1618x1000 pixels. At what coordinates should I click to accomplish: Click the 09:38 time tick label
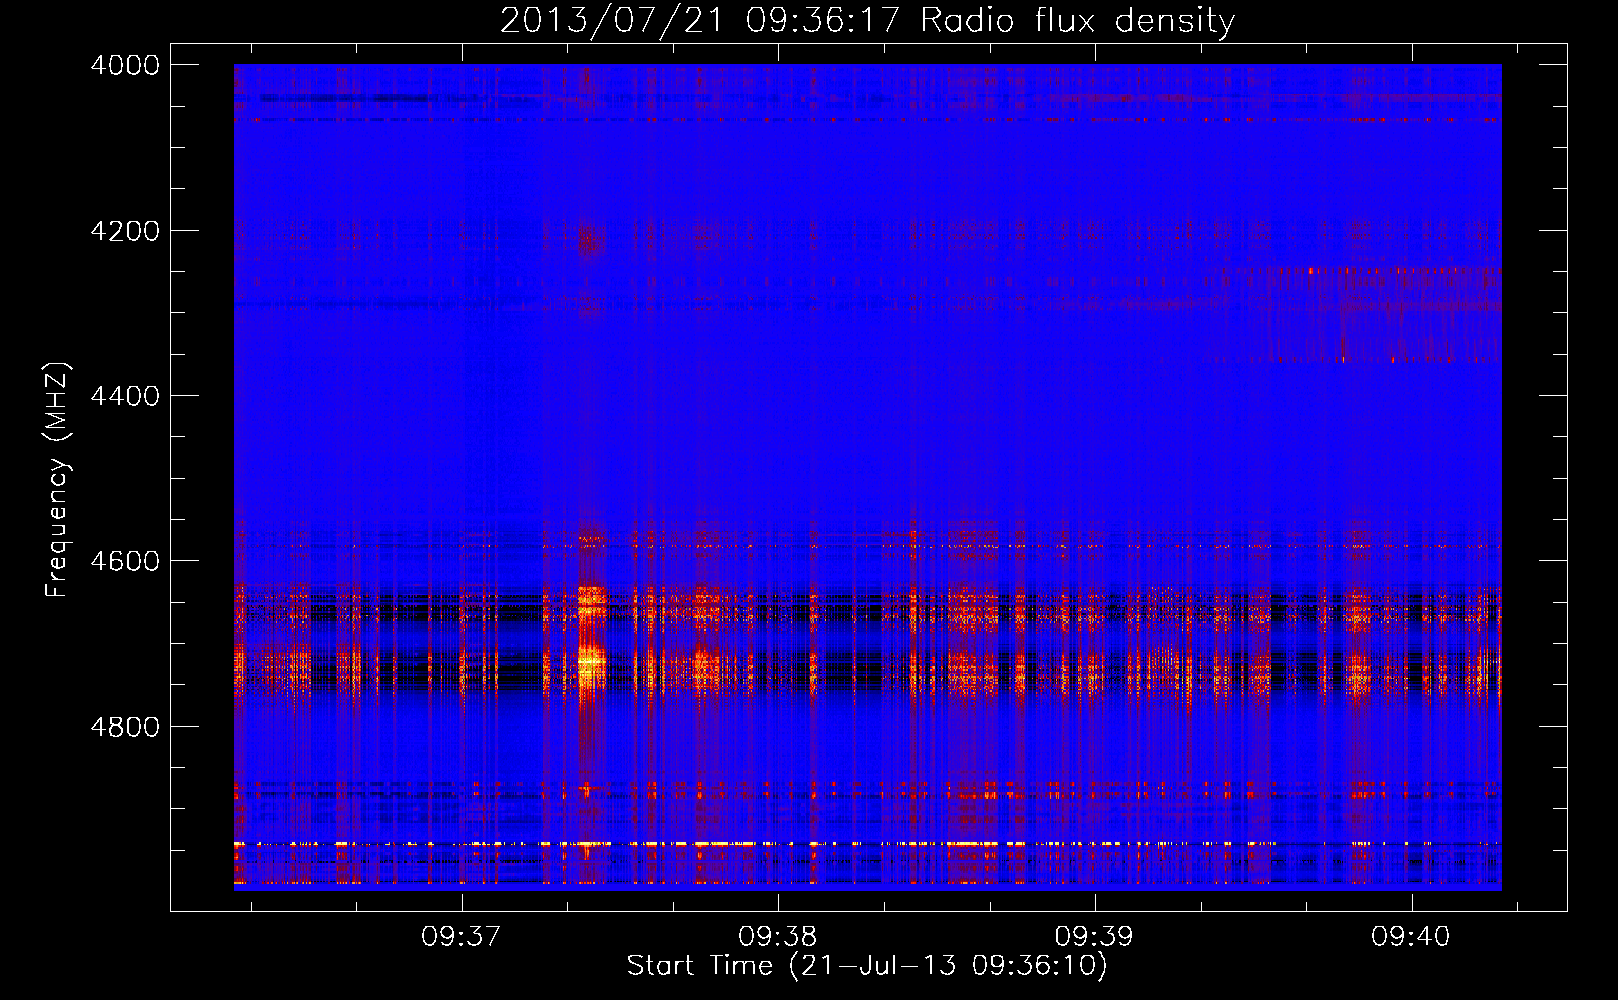pyautogui.click(x=778, y=937)
